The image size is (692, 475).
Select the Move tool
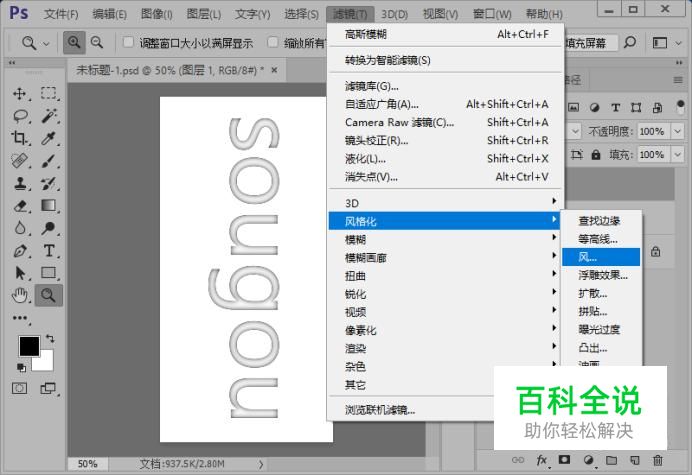pyautogui.click(x=19, y=94)
